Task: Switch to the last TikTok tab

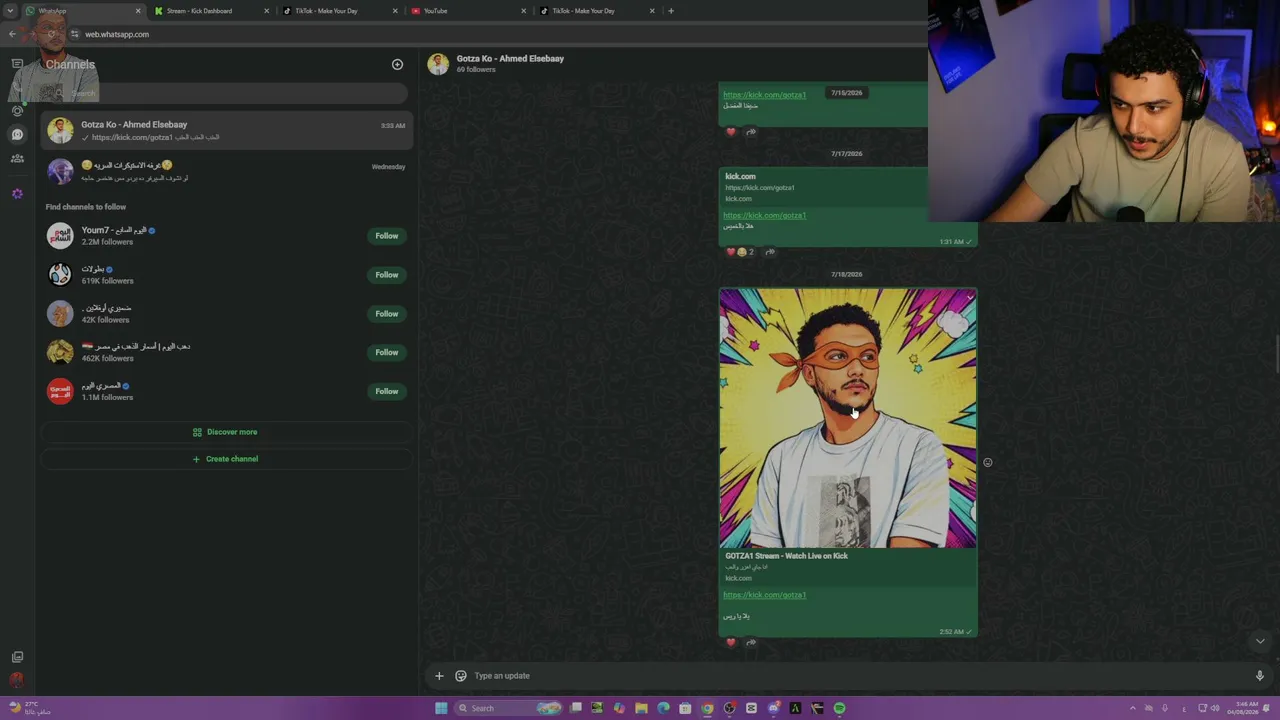Action: tap(596, 11)
